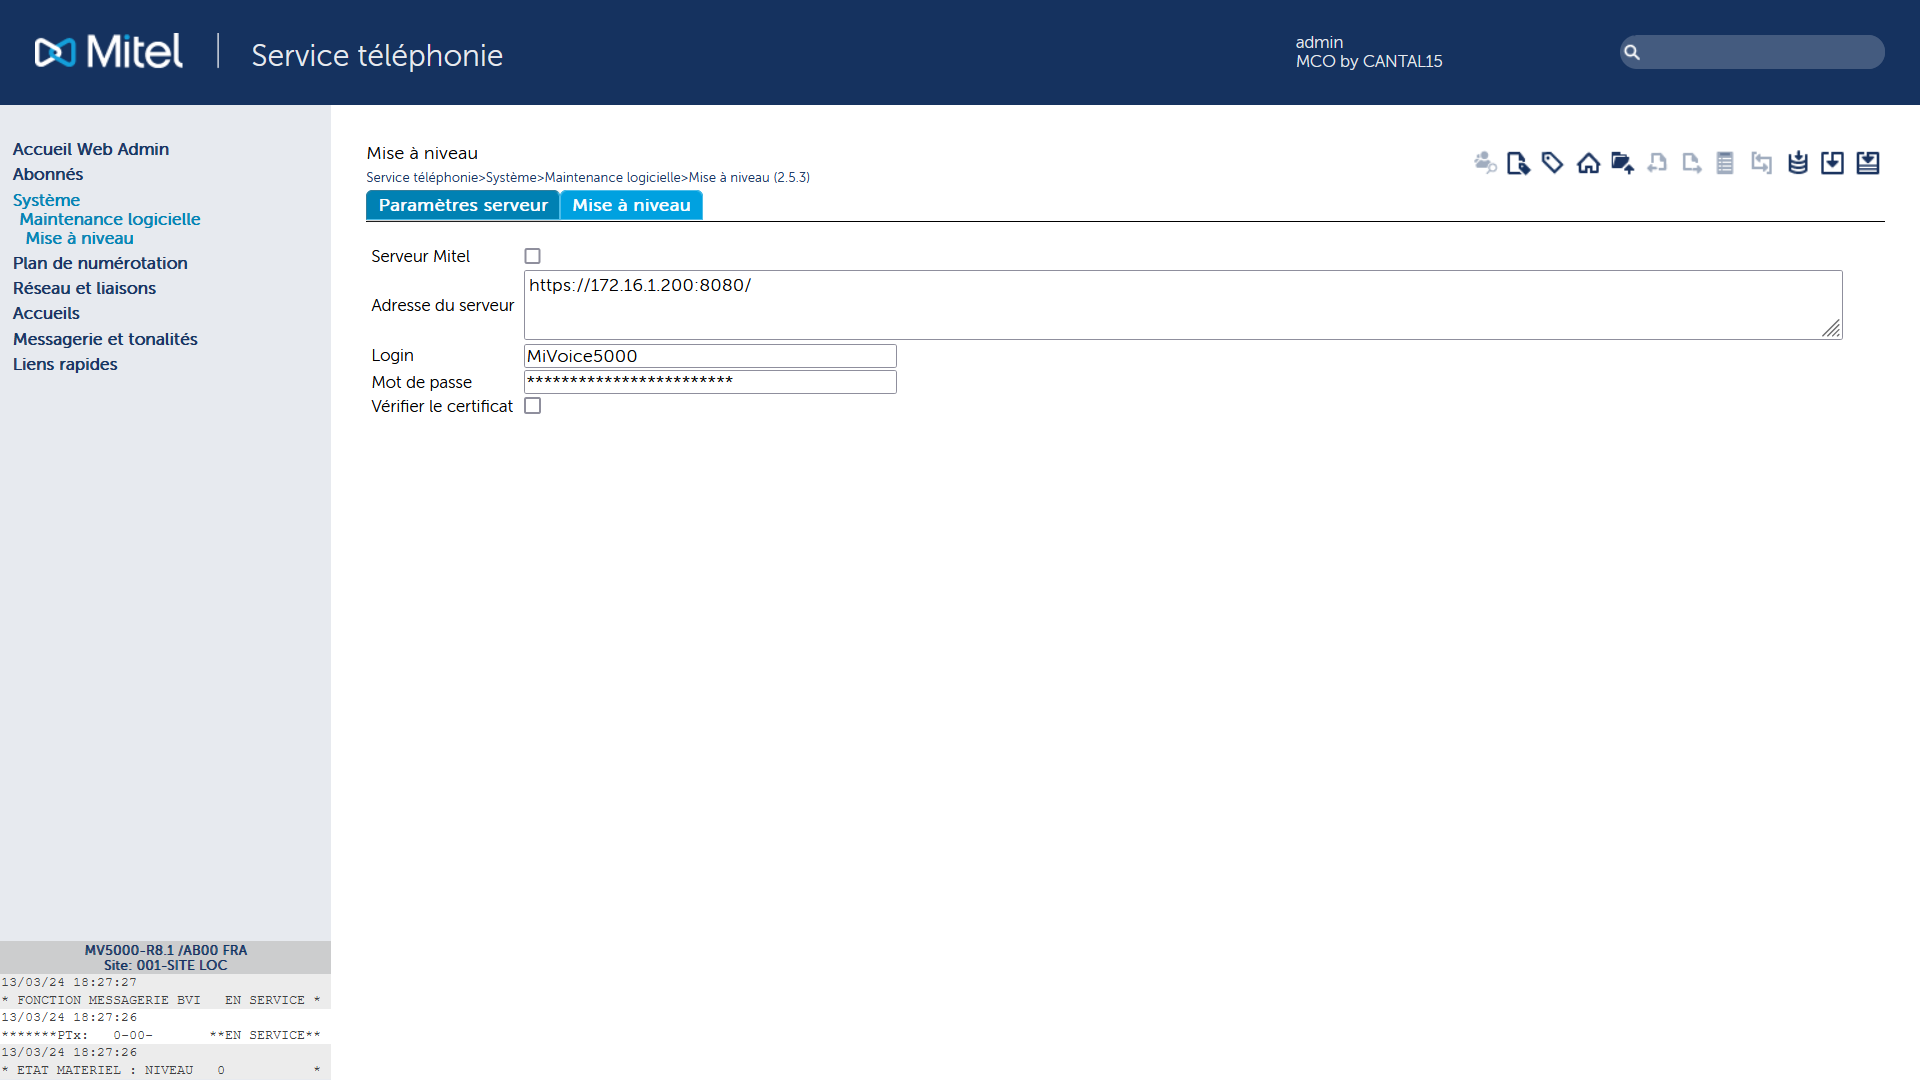
Task: Click the admin user label
Action: point(1319,42)
